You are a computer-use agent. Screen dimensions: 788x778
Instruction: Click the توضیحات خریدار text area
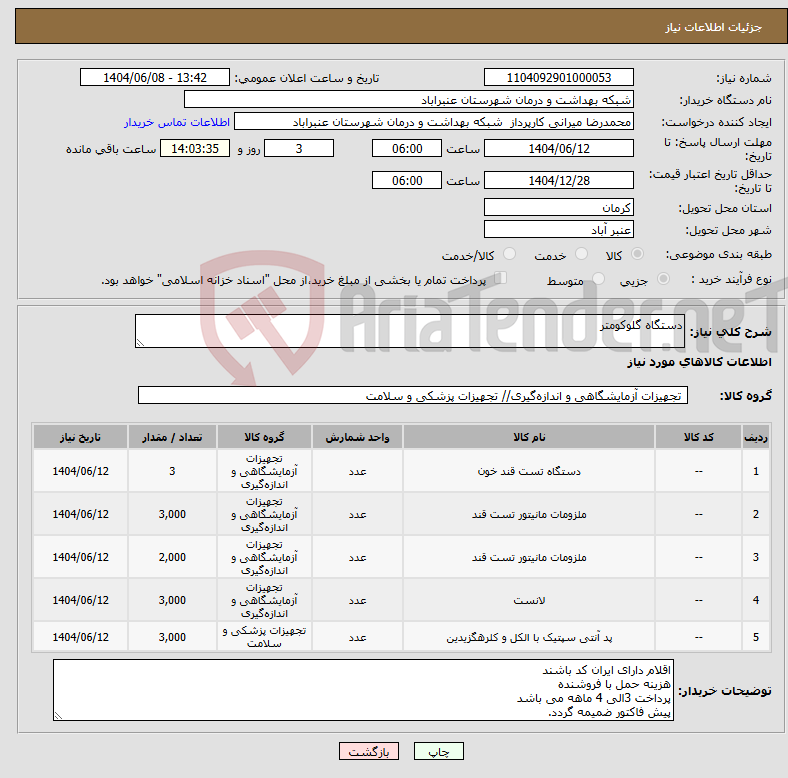[363, 690]
